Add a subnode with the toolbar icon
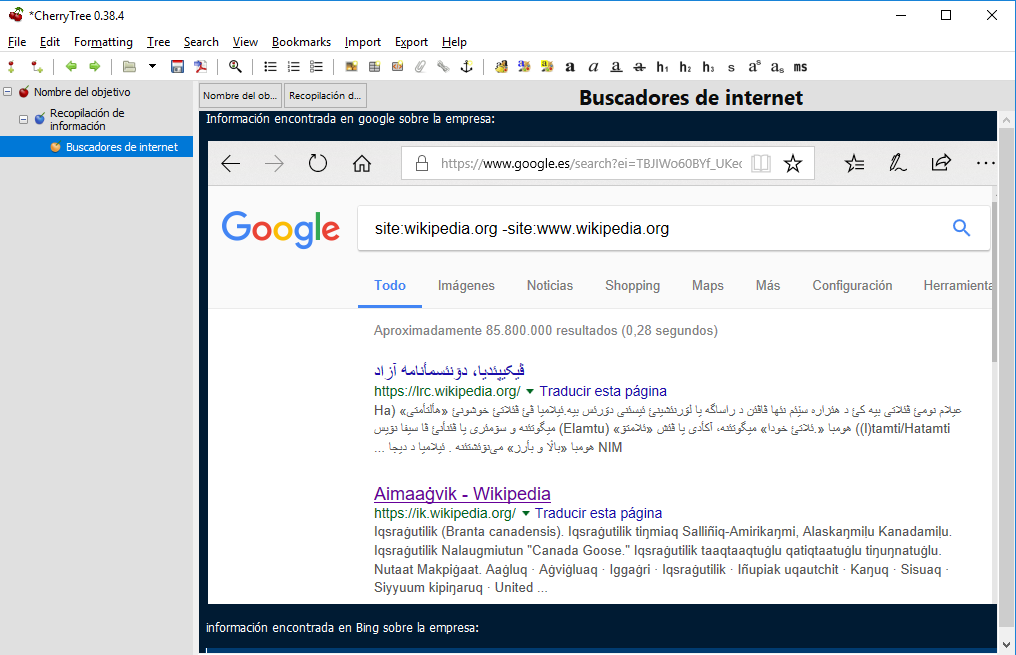 (36, 67)
